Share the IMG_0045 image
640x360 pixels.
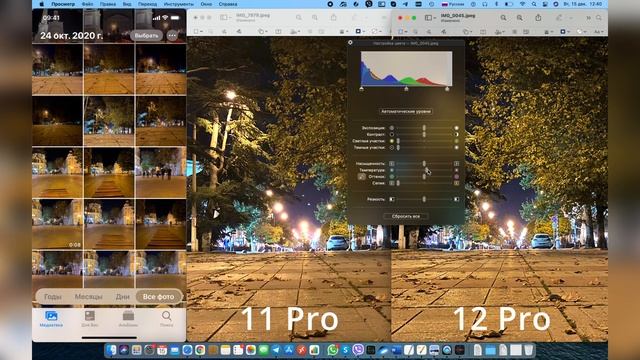[x=538, y=18]
